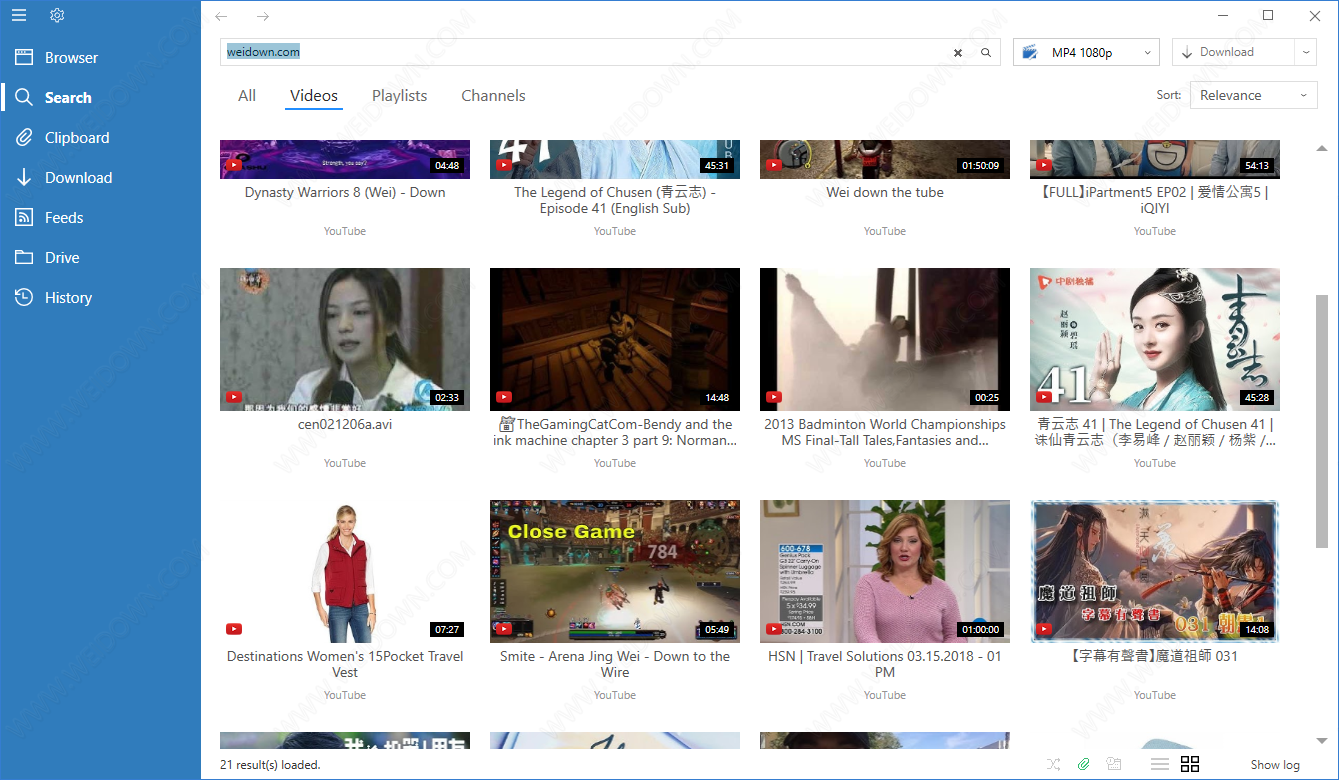The width and height of the screenshot is (1339, 780).
Task: Go to the Search section
Action: tap(100, 98)
